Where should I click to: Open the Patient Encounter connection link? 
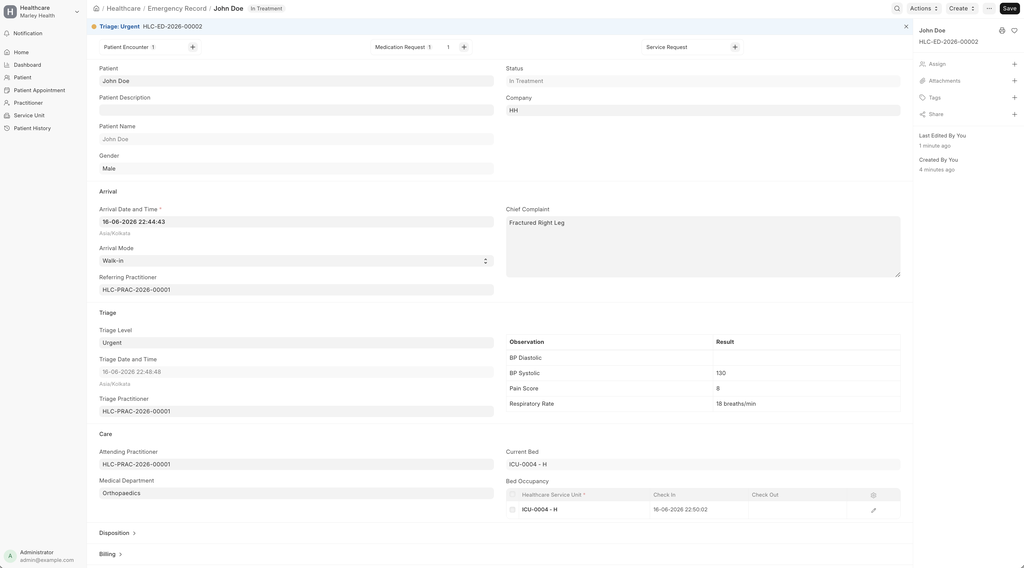coord(126,47)
